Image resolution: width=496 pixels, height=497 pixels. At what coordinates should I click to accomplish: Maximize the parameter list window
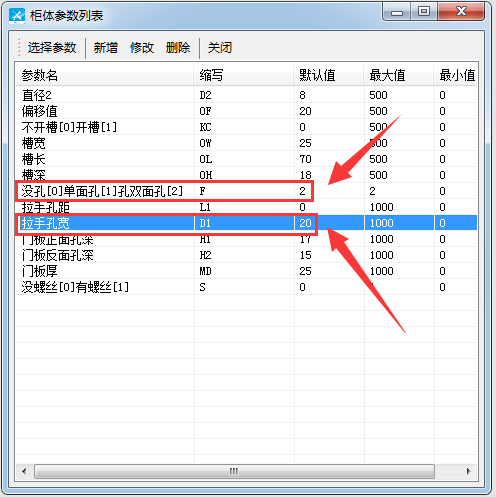424,13
